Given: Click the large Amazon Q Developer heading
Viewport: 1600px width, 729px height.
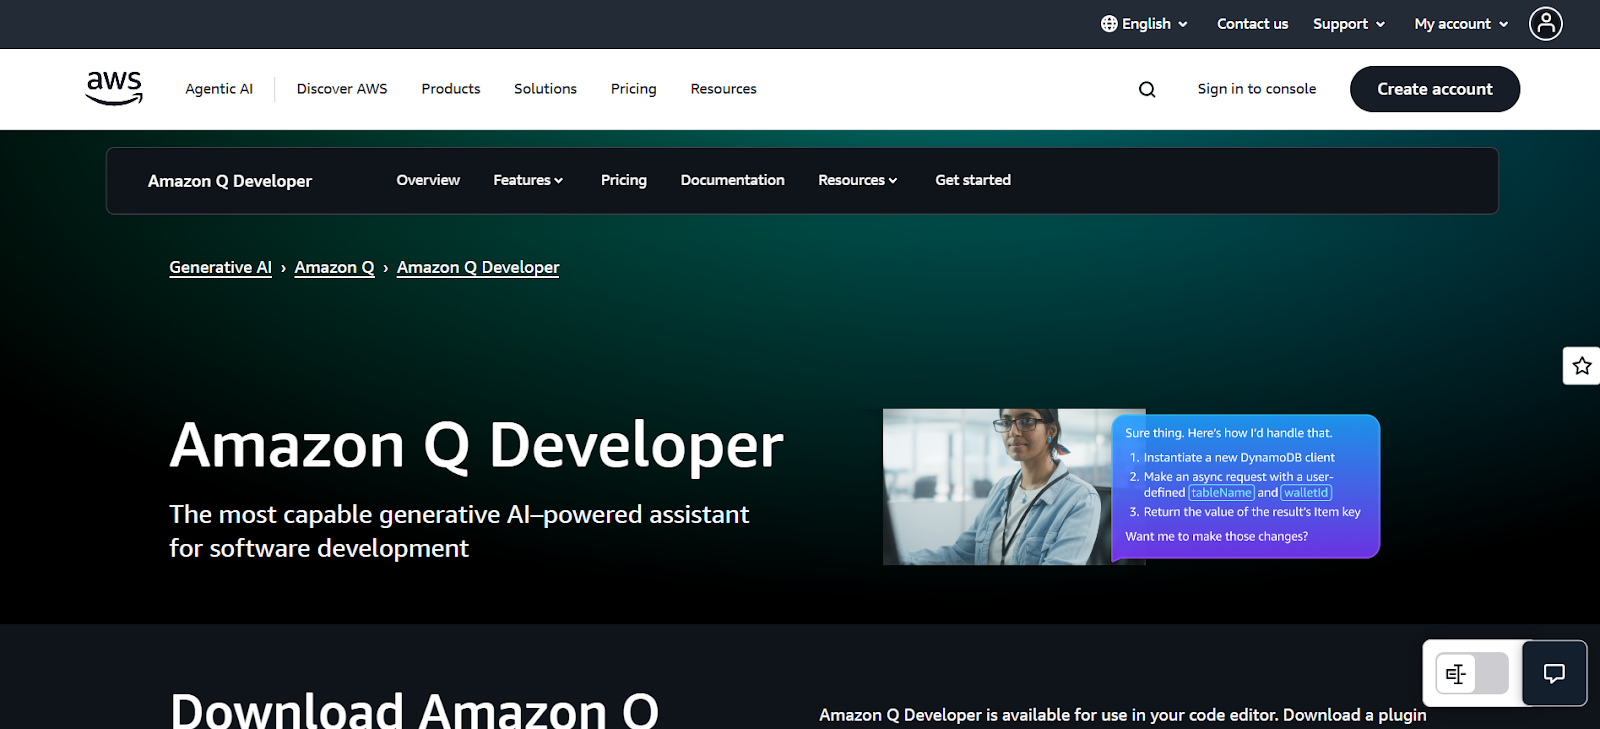Looking at the screenshot, I should click(477, 445).
